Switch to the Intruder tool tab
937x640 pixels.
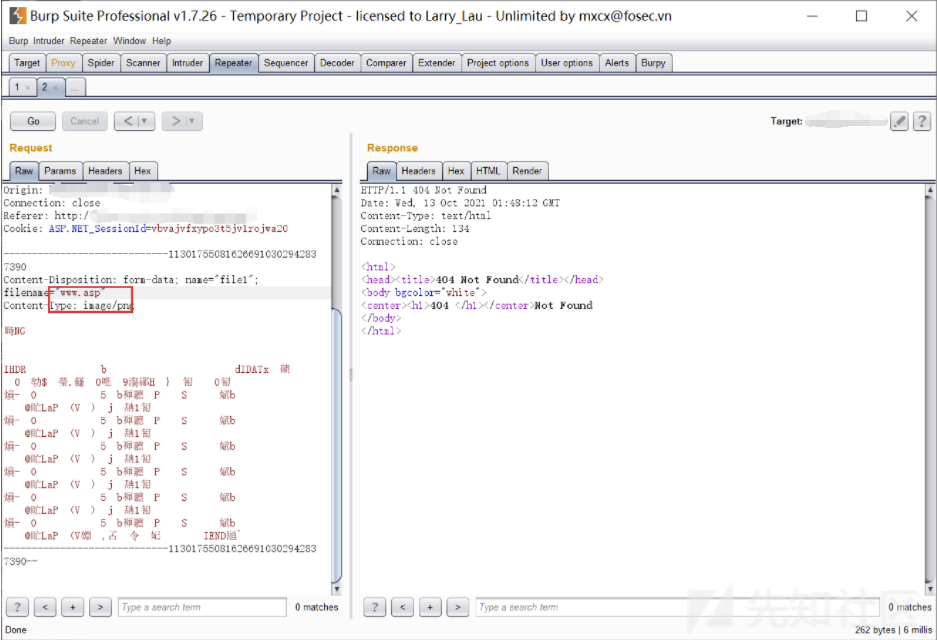(x=188, y=63)
